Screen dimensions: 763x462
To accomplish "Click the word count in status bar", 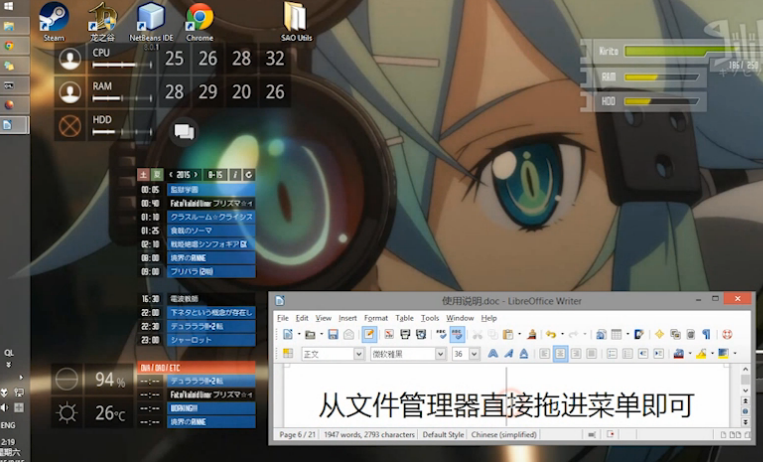I will (x=369, y=435).
